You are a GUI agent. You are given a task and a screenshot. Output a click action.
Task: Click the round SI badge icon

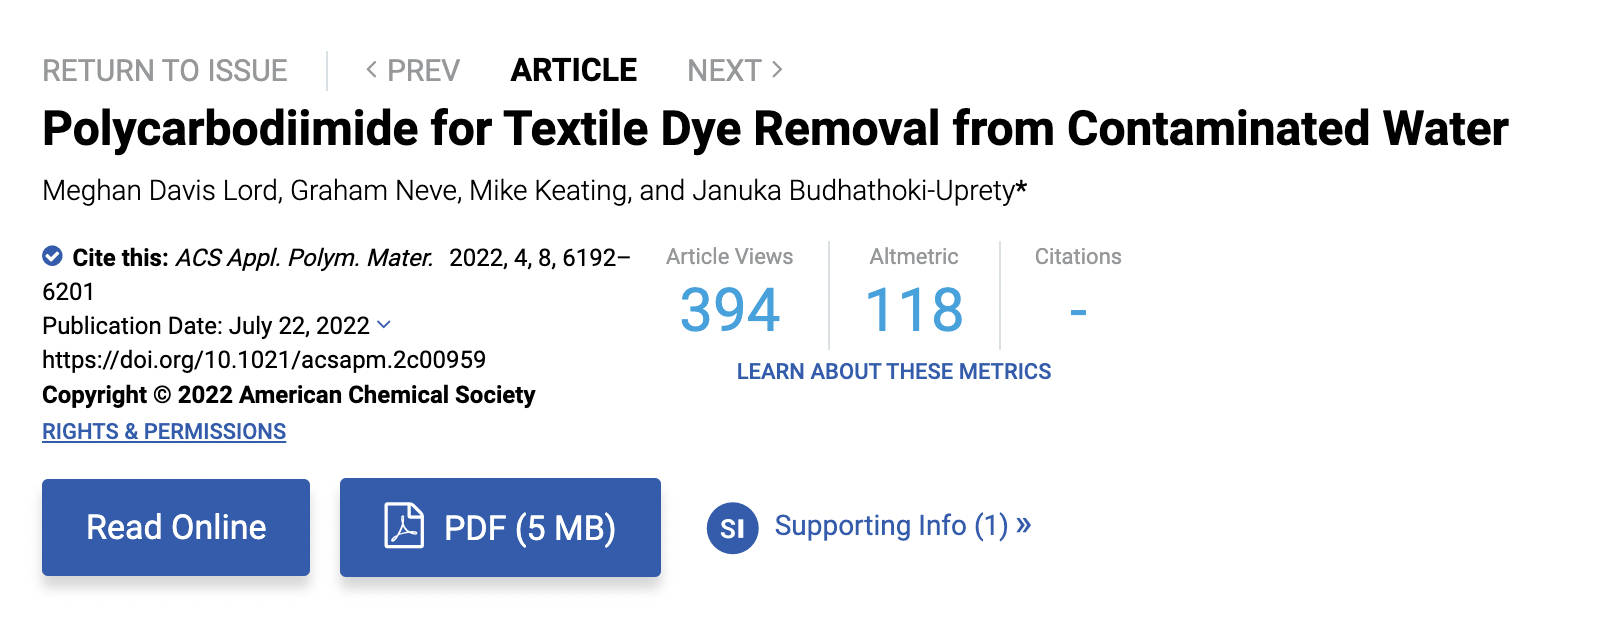point(732,527)
